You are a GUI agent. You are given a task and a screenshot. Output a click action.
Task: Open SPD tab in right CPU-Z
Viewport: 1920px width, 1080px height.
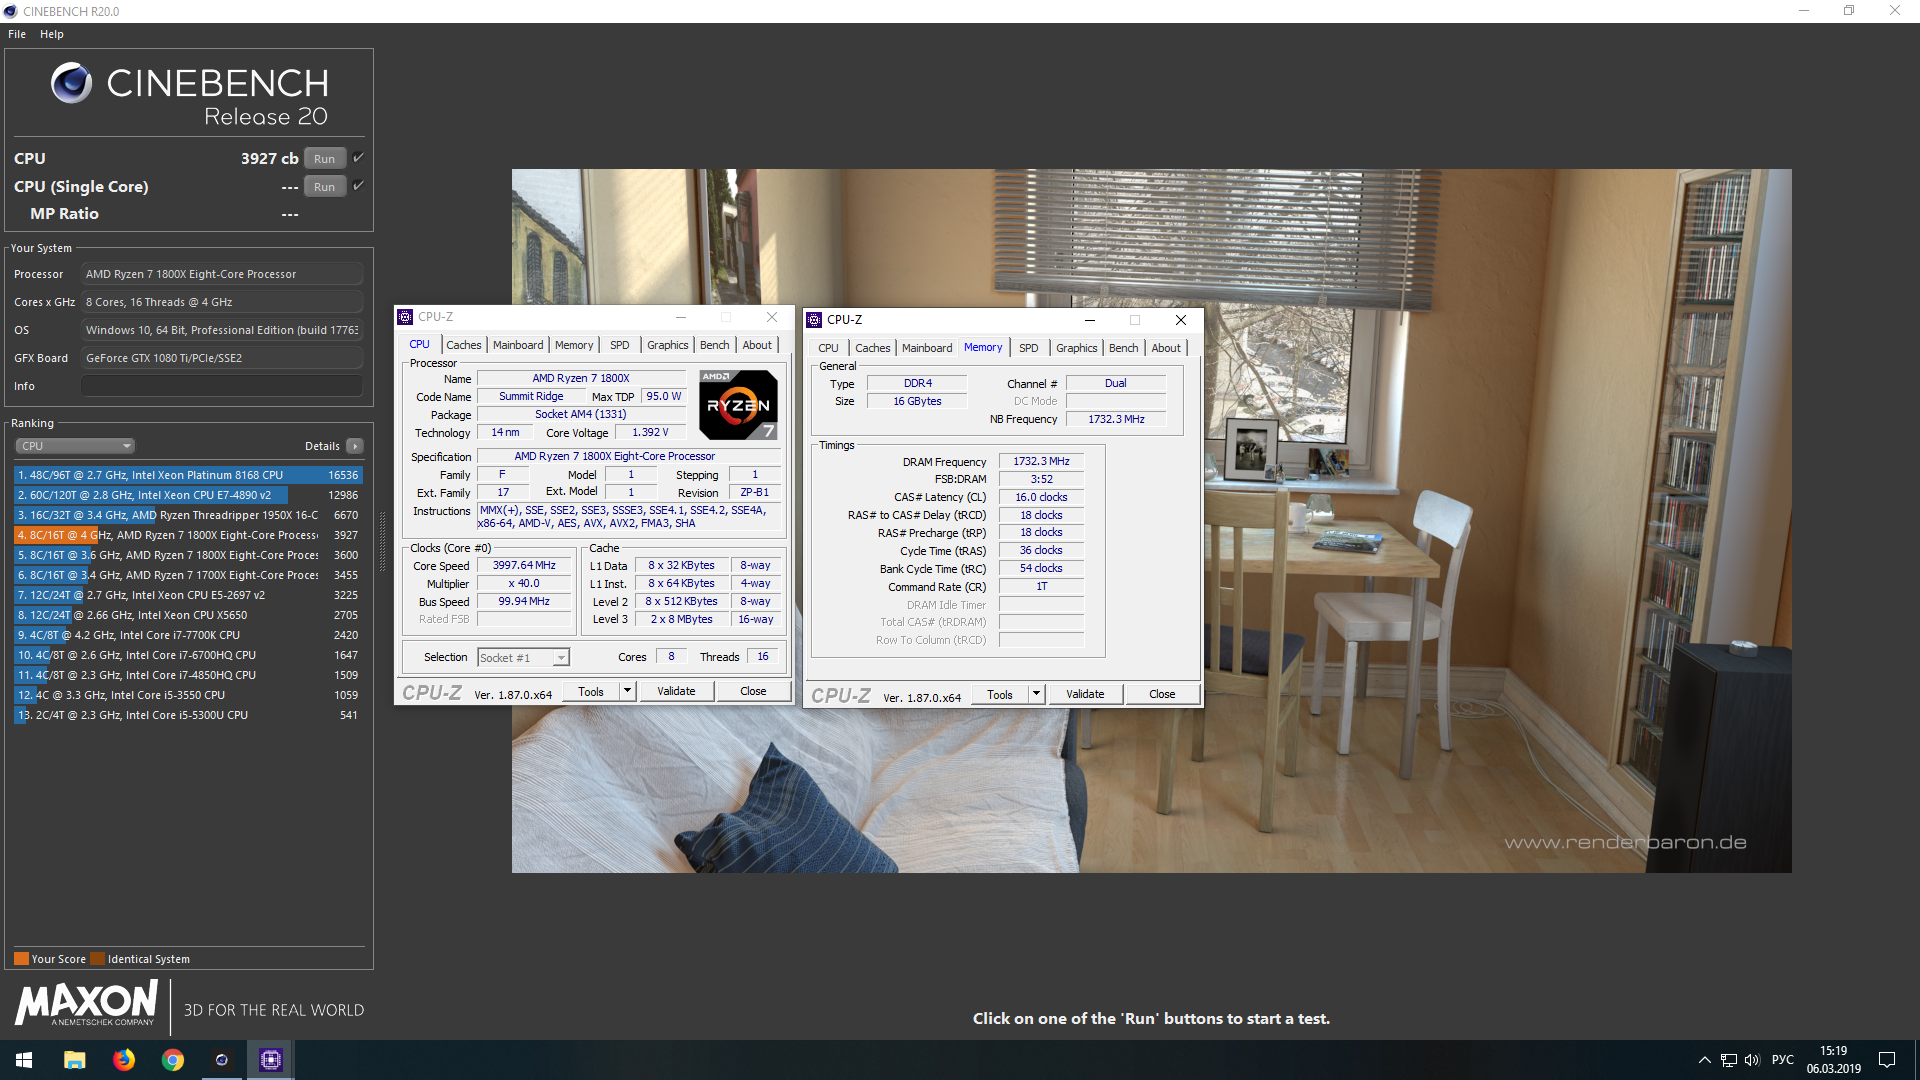click(1029, 348)
